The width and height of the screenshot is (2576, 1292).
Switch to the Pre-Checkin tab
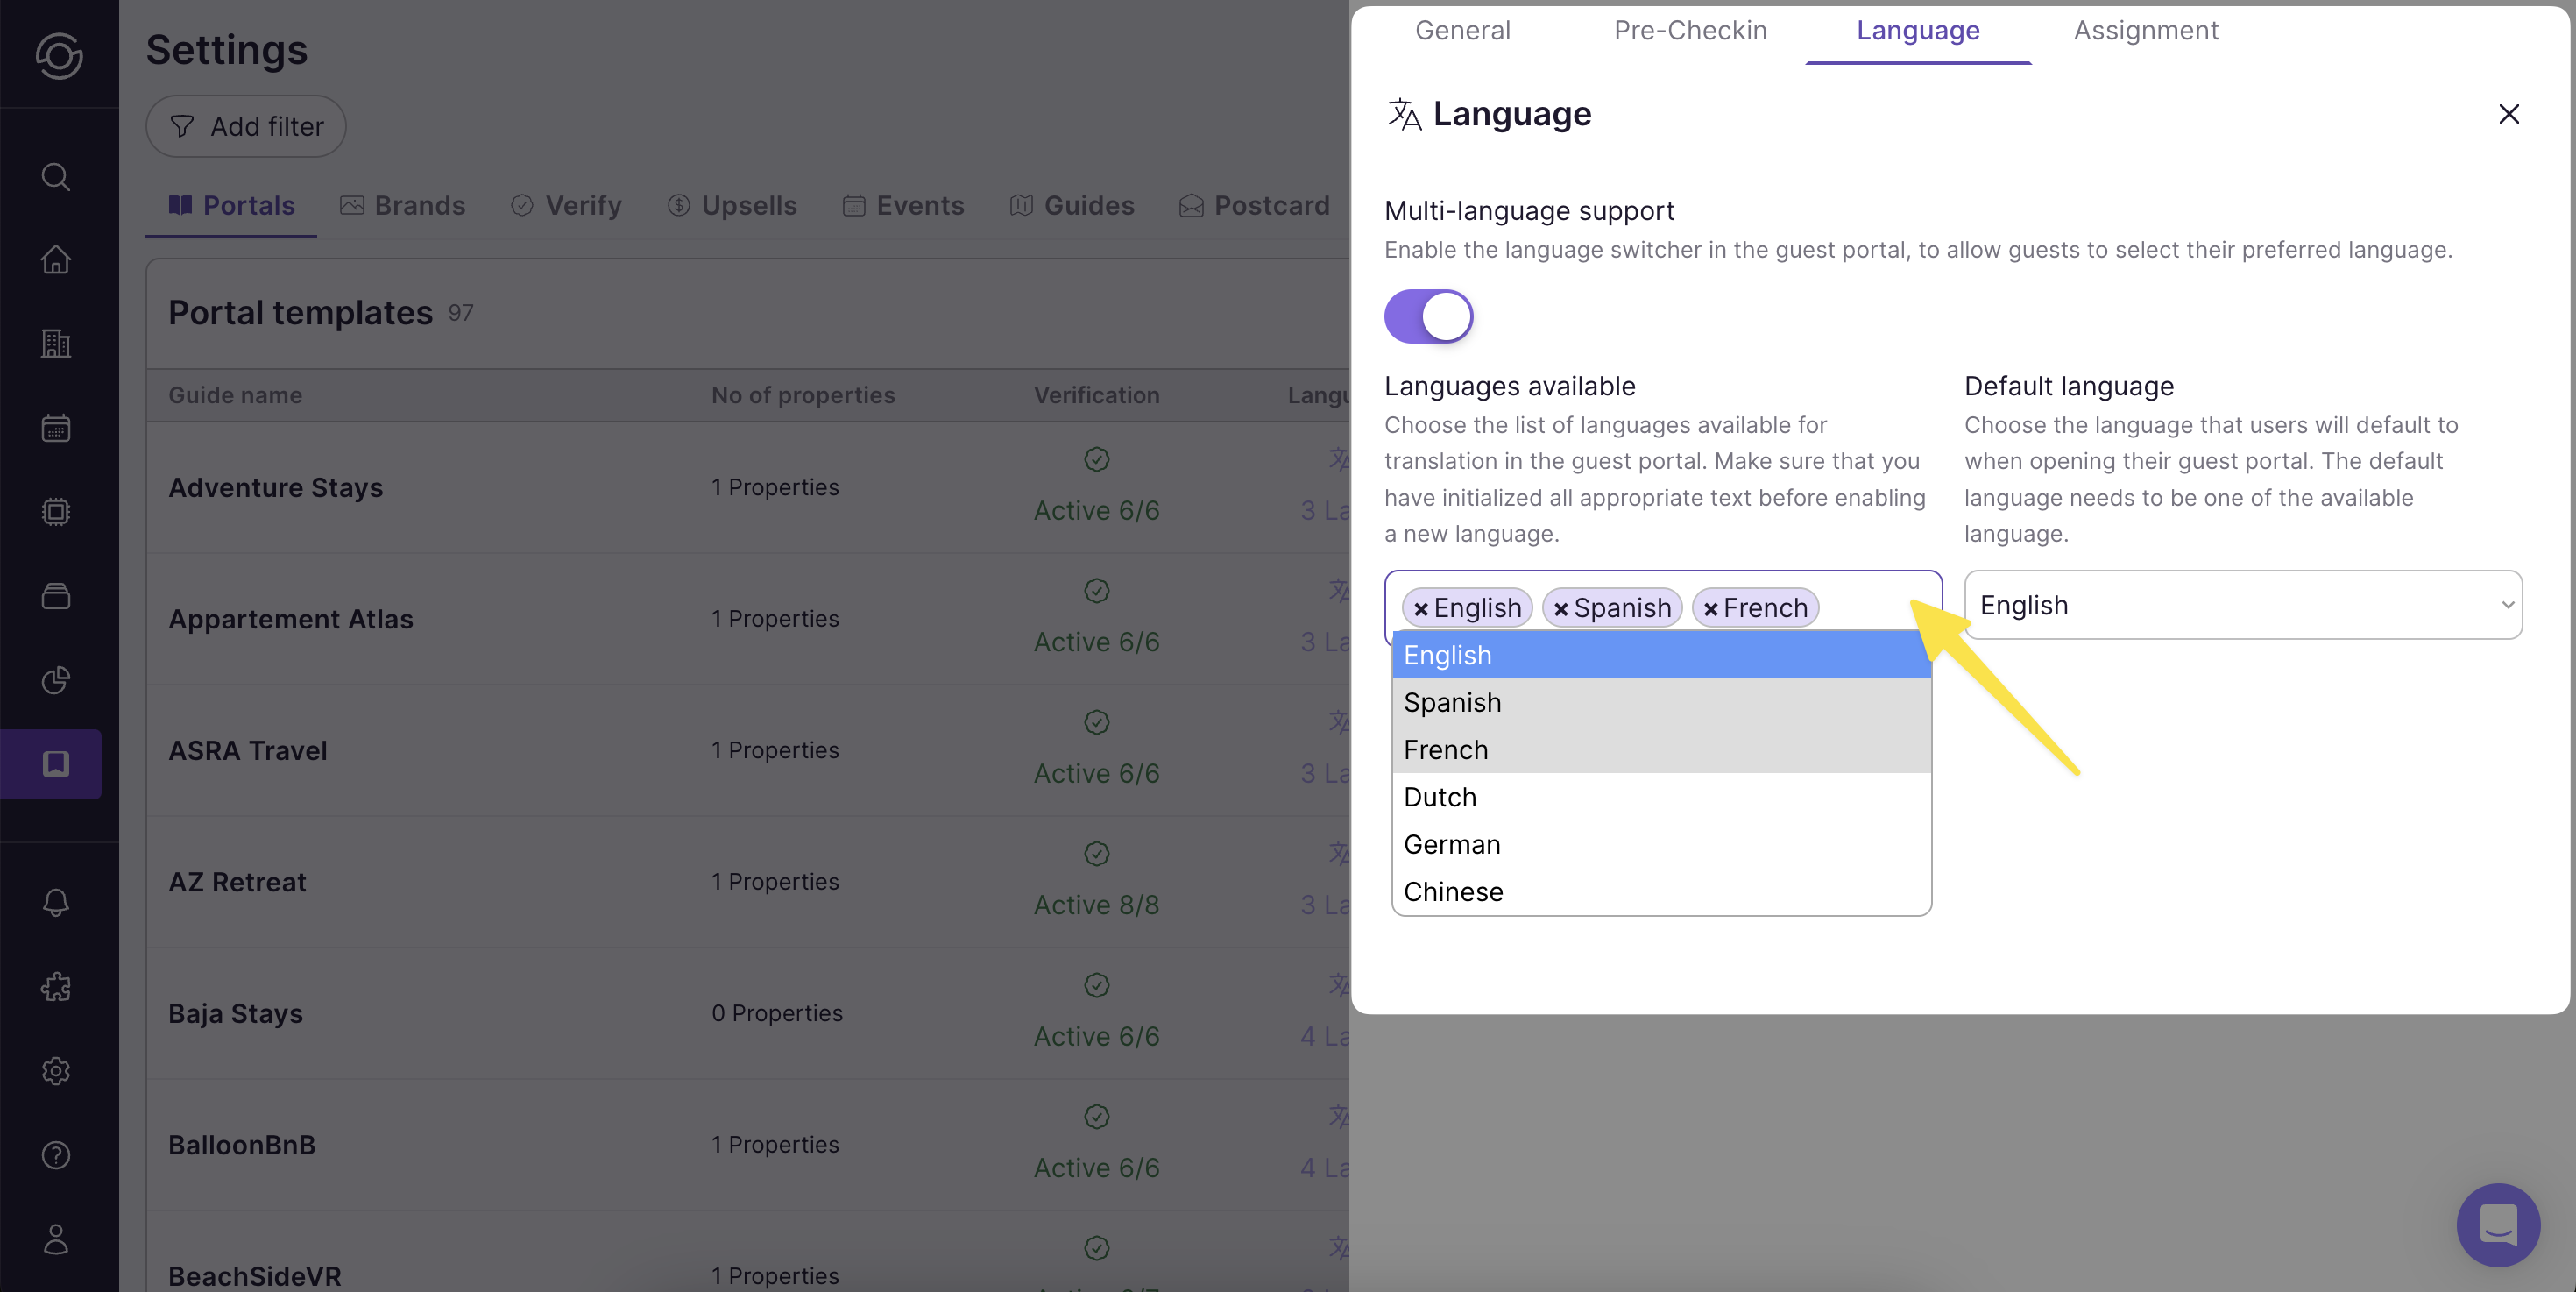1690,30
